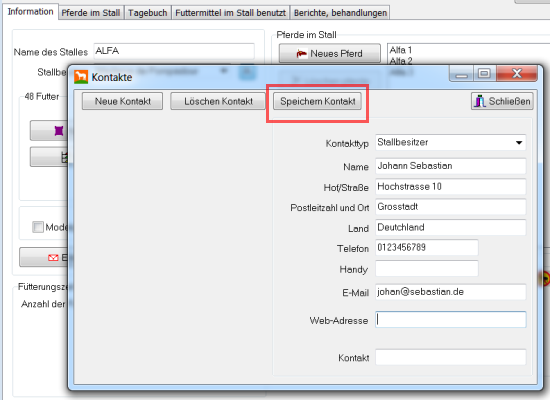Click the Telefon input field

pyautogui.click(x=427, y=248)
